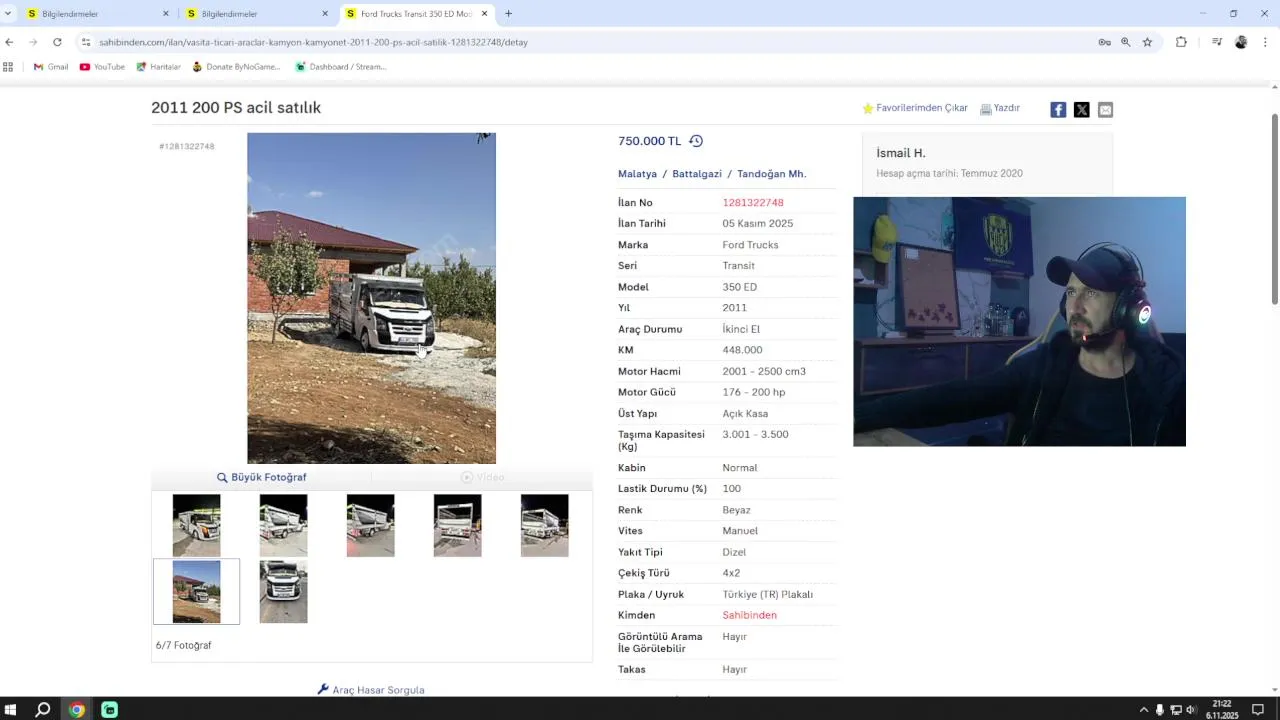Close the second Bilgilendirmeler tab
The height and width of the screenshot is (720, 1280).
[x=325, y=14]
